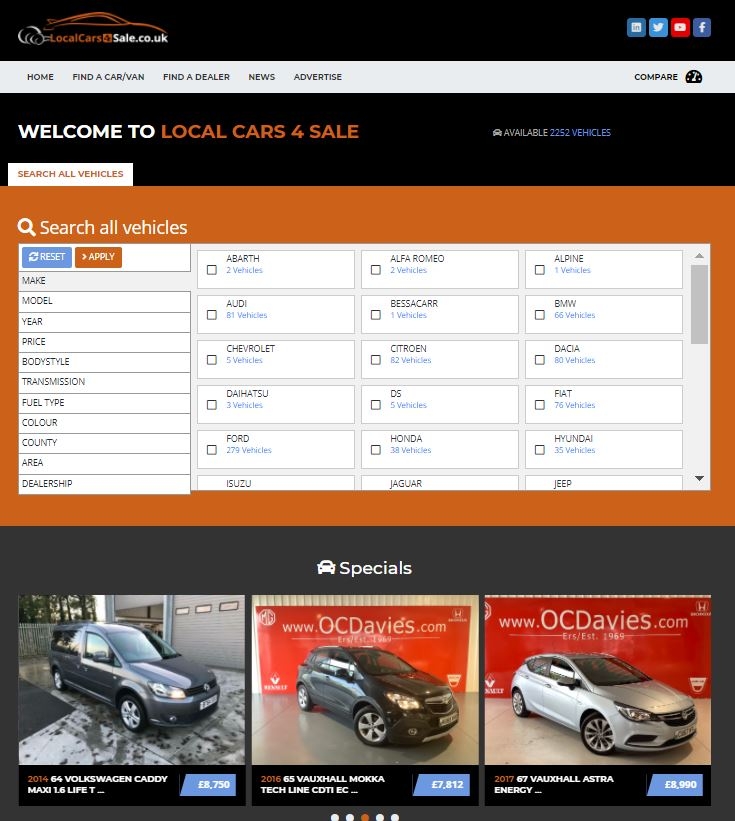Check the DS make box
Viewport: 735px width, 821px height.
pos(375,405)
